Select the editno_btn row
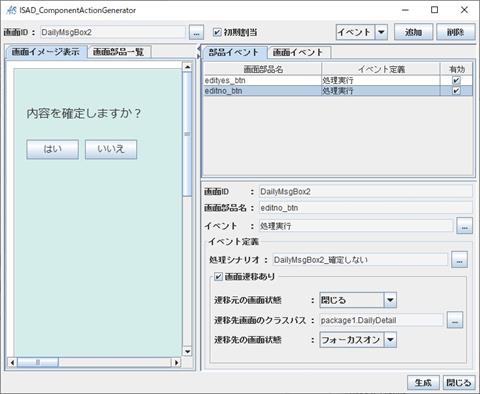The image size is (480, 394). [x=338, y=91]
